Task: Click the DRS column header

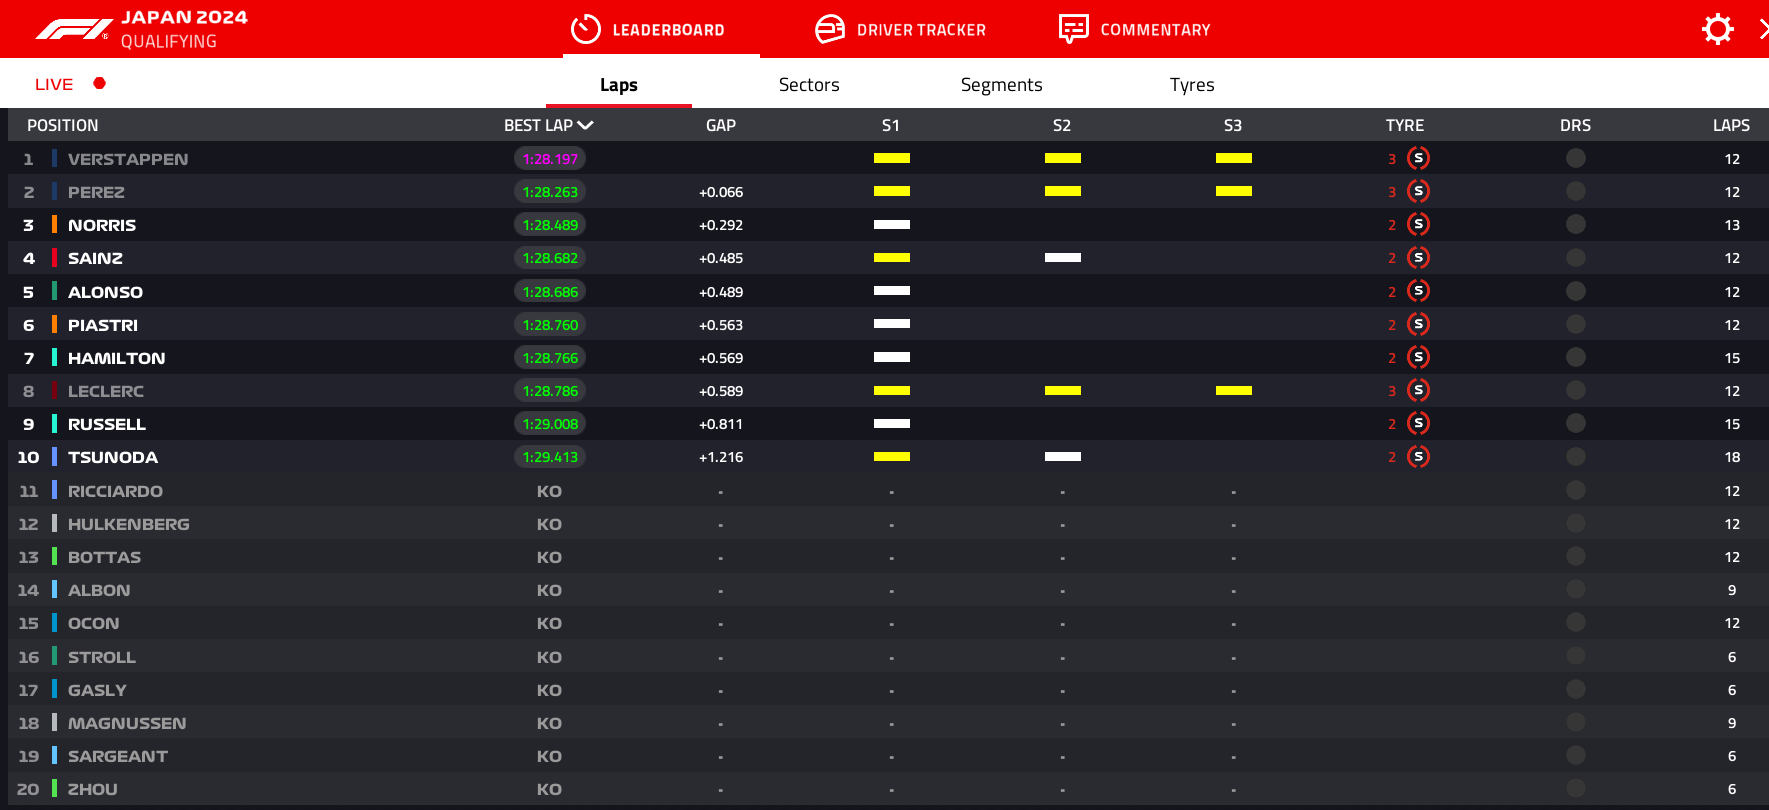Action: point(1575,125)
